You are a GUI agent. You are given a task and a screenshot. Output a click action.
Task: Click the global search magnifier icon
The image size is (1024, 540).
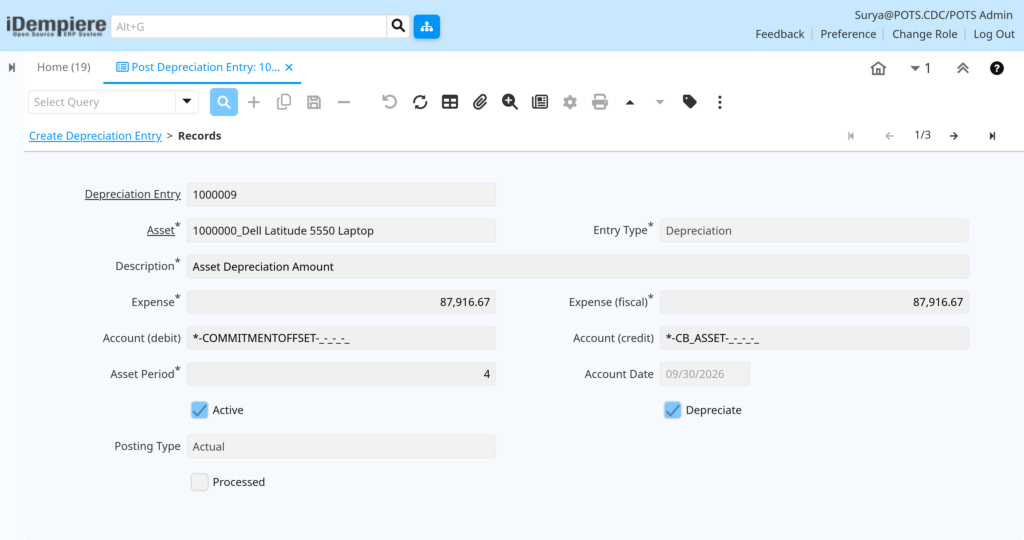(x=398, y=26)
